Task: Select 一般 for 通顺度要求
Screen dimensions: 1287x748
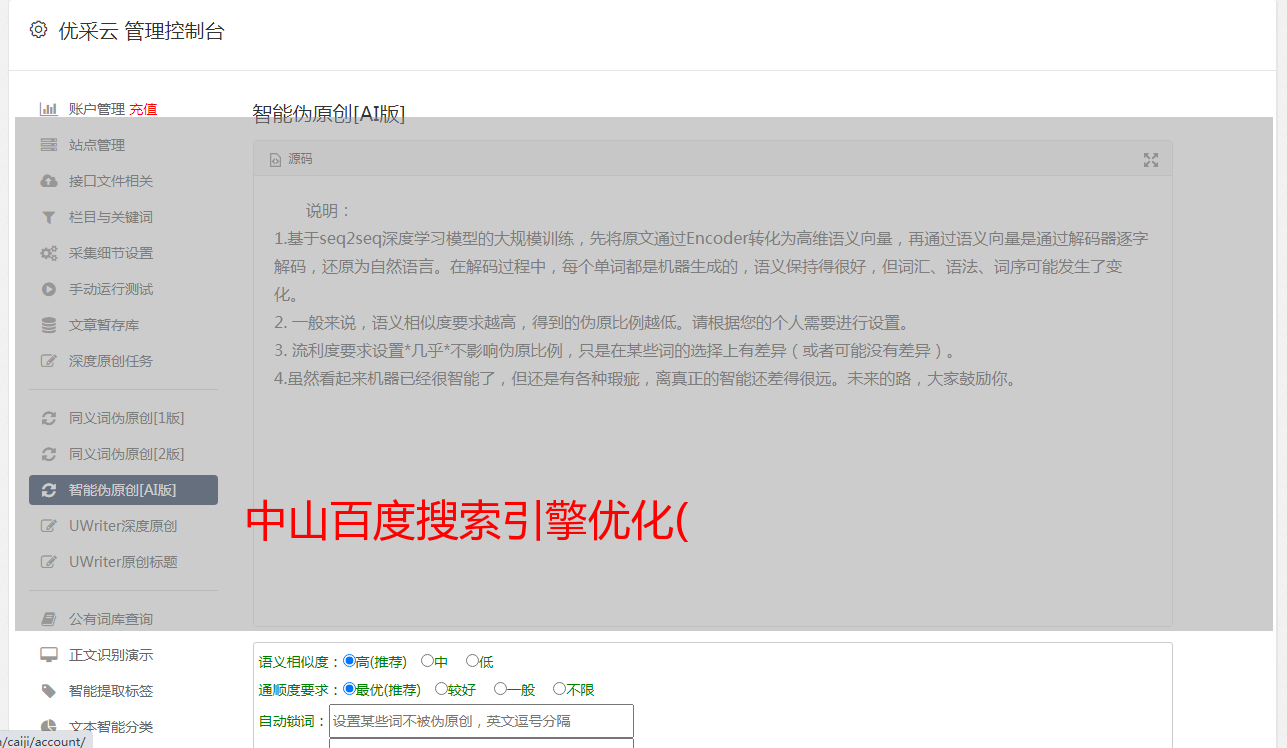Action: point(500,689)
